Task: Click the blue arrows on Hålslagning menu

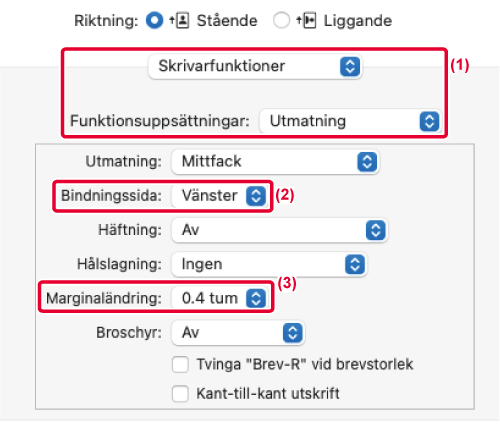Action: pyautogui.click(x=355, y=264)
